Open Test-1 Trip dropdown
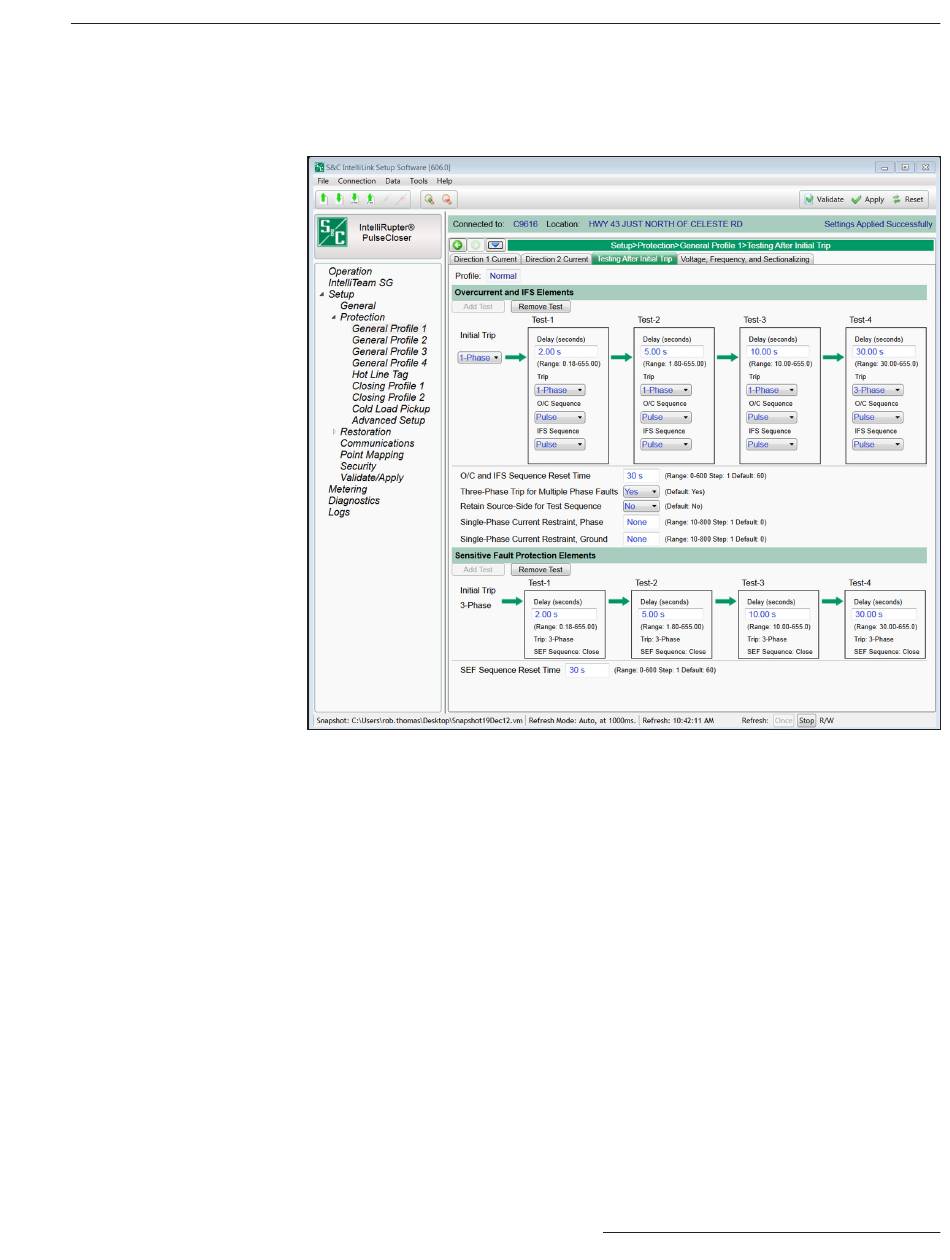The height and width of the screenshot is (1260, 950). point(560,390)
